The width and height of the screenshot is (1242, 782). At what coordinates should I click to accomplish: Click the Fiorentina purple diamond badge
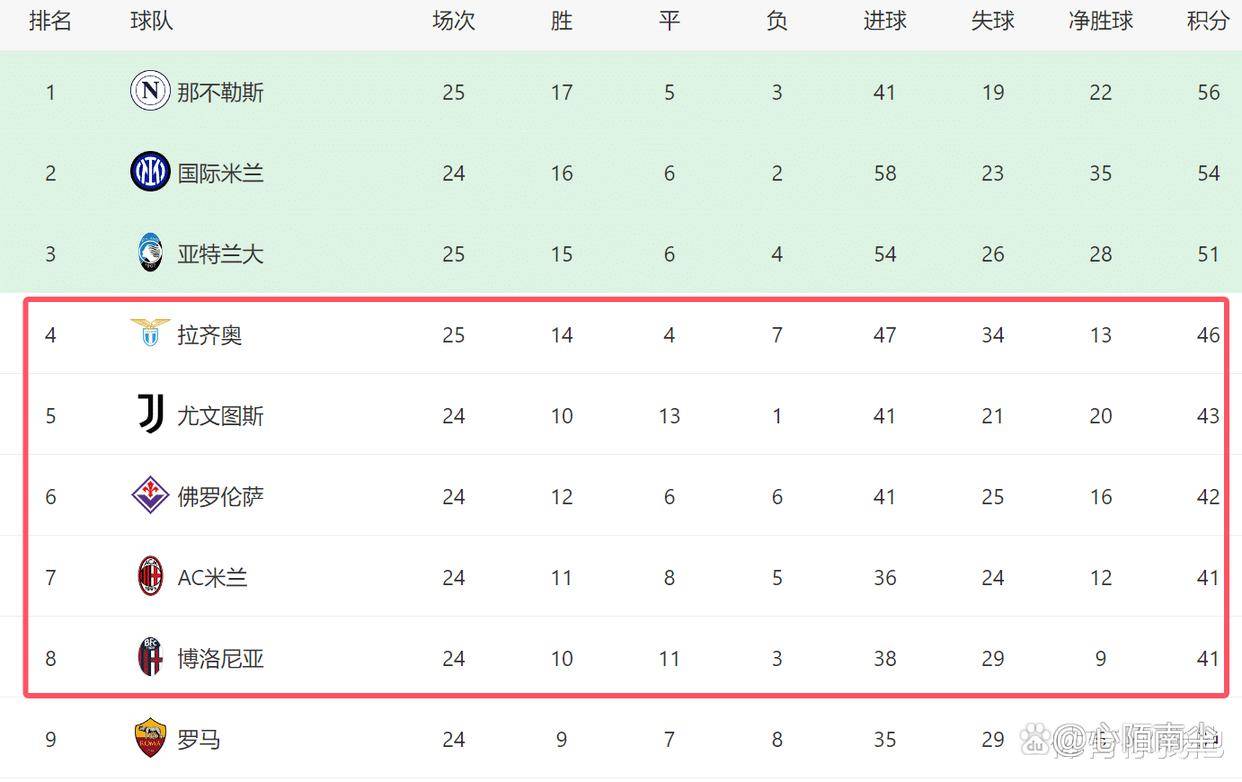[x=150, y=495]
